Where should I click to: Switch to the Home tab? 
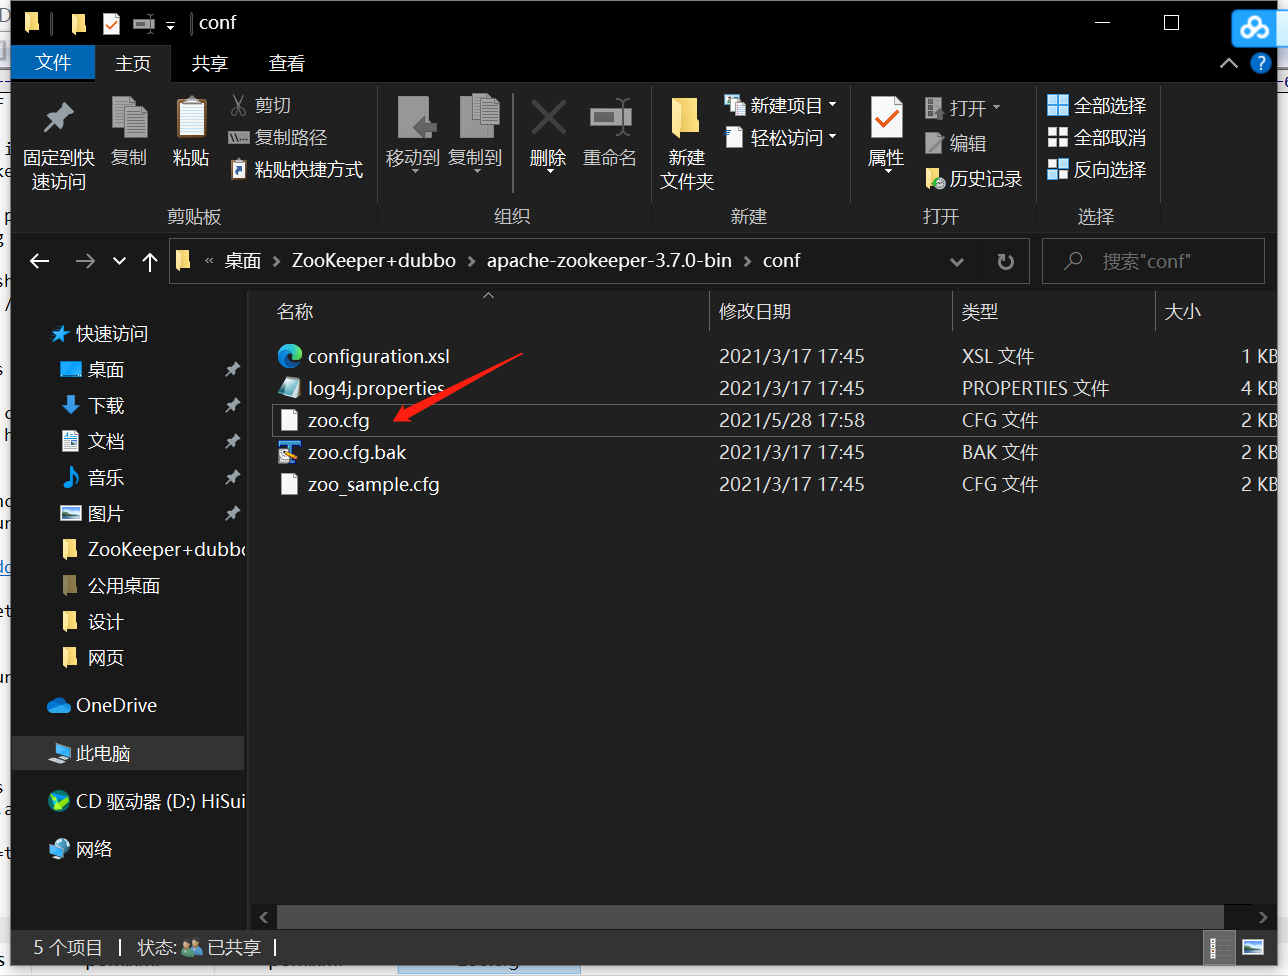click(x=133, y=63)
